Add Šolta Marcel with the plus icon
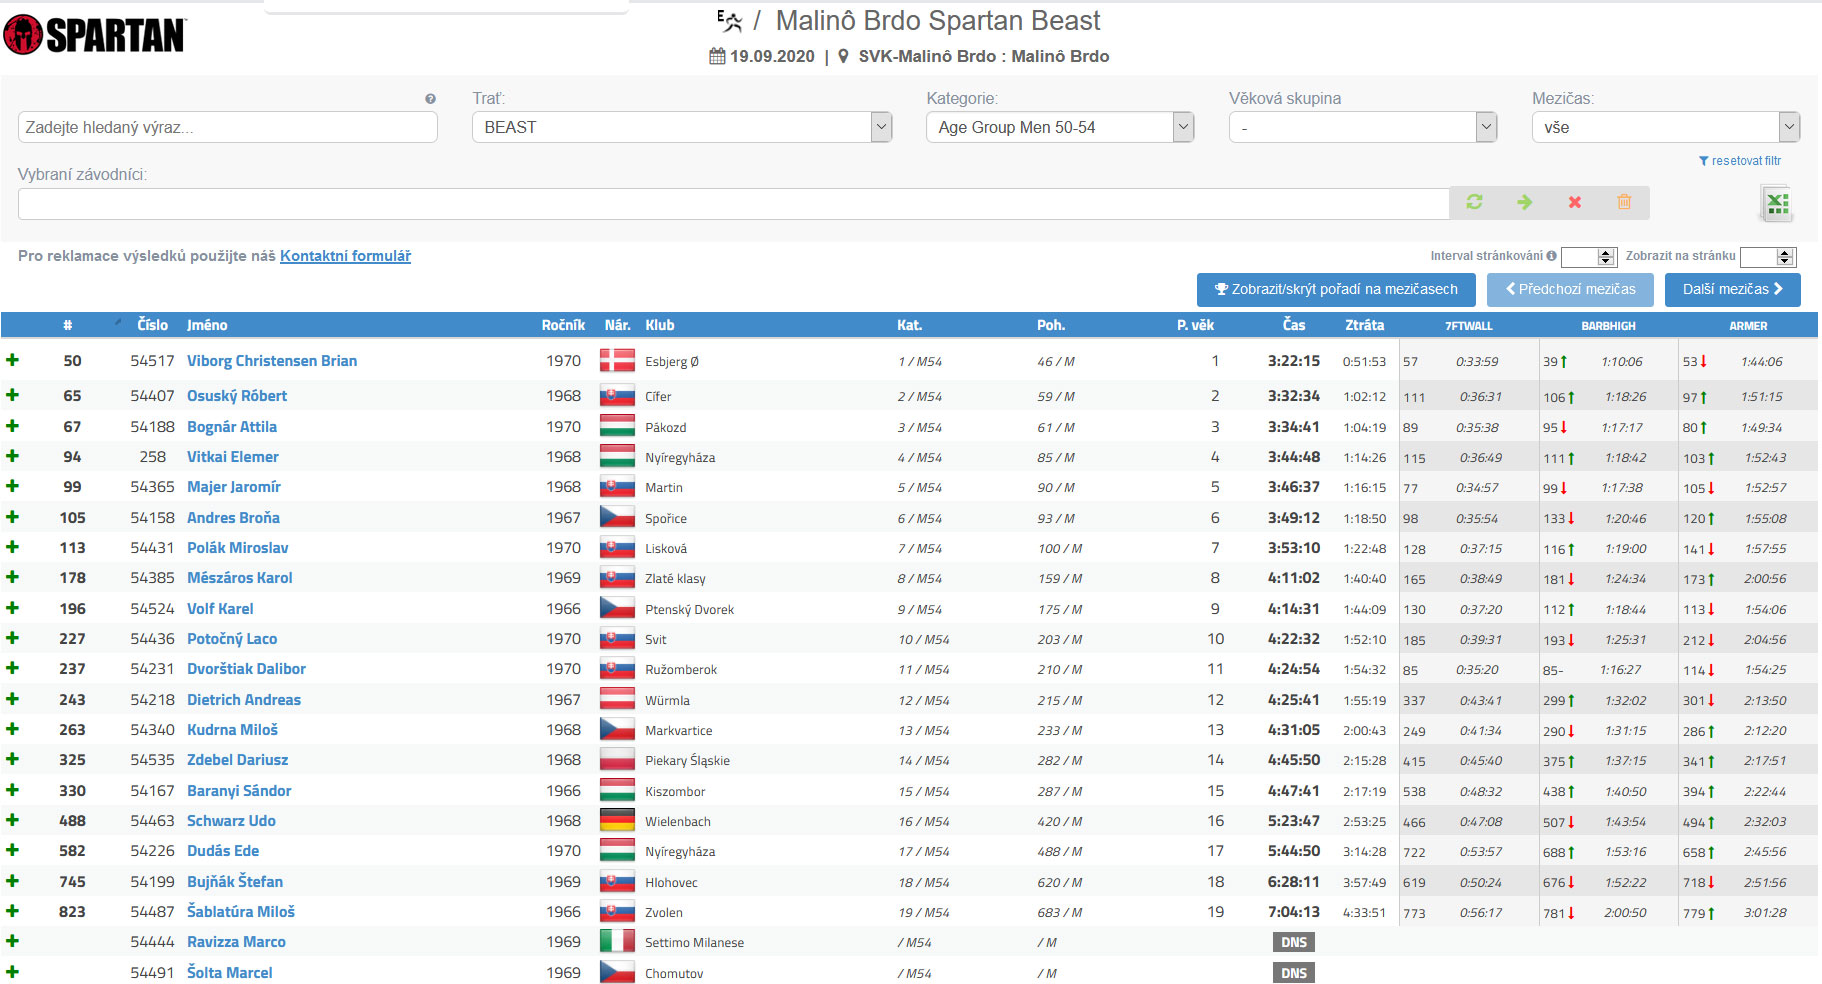The image size is (1822, 984). click(x=12, y=972)
